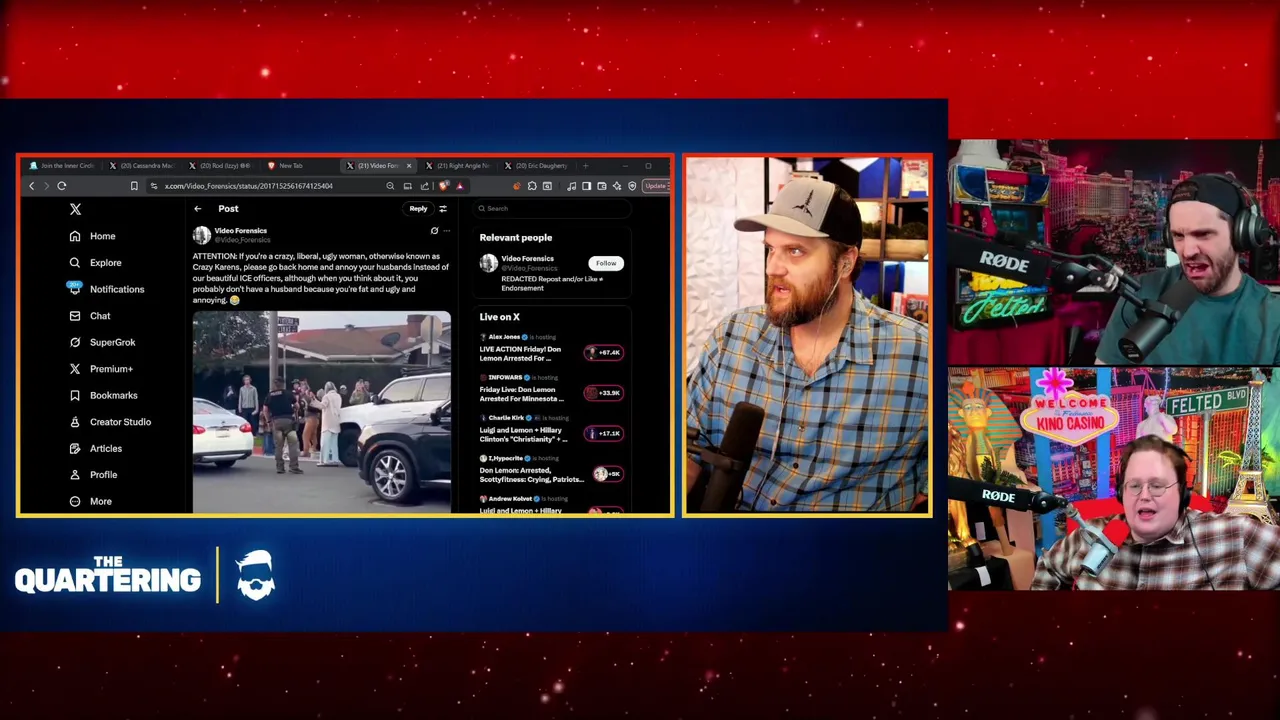Click the Brave Rewards triangle icon
The height and width of the screenshot is (720, 1280).
(x=459, y=186)
